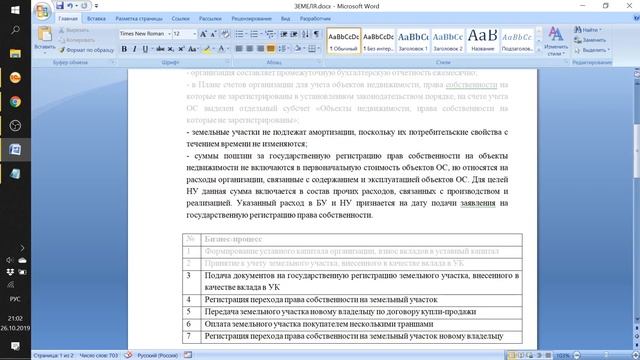This screenshot has width=640, height=360.
Task: Open File Explorer from taskbar
Action: tap(15, 53)
